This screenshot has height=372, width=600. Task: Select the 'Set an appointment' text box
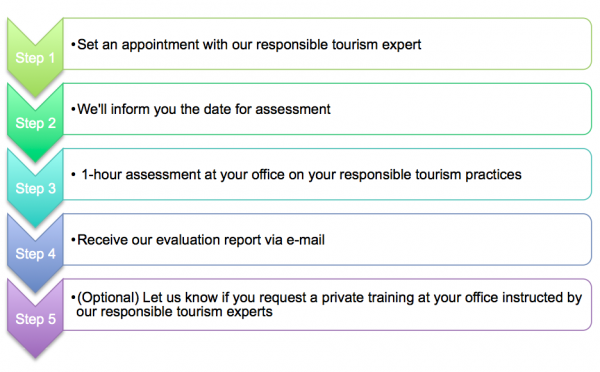coord(328,44)
